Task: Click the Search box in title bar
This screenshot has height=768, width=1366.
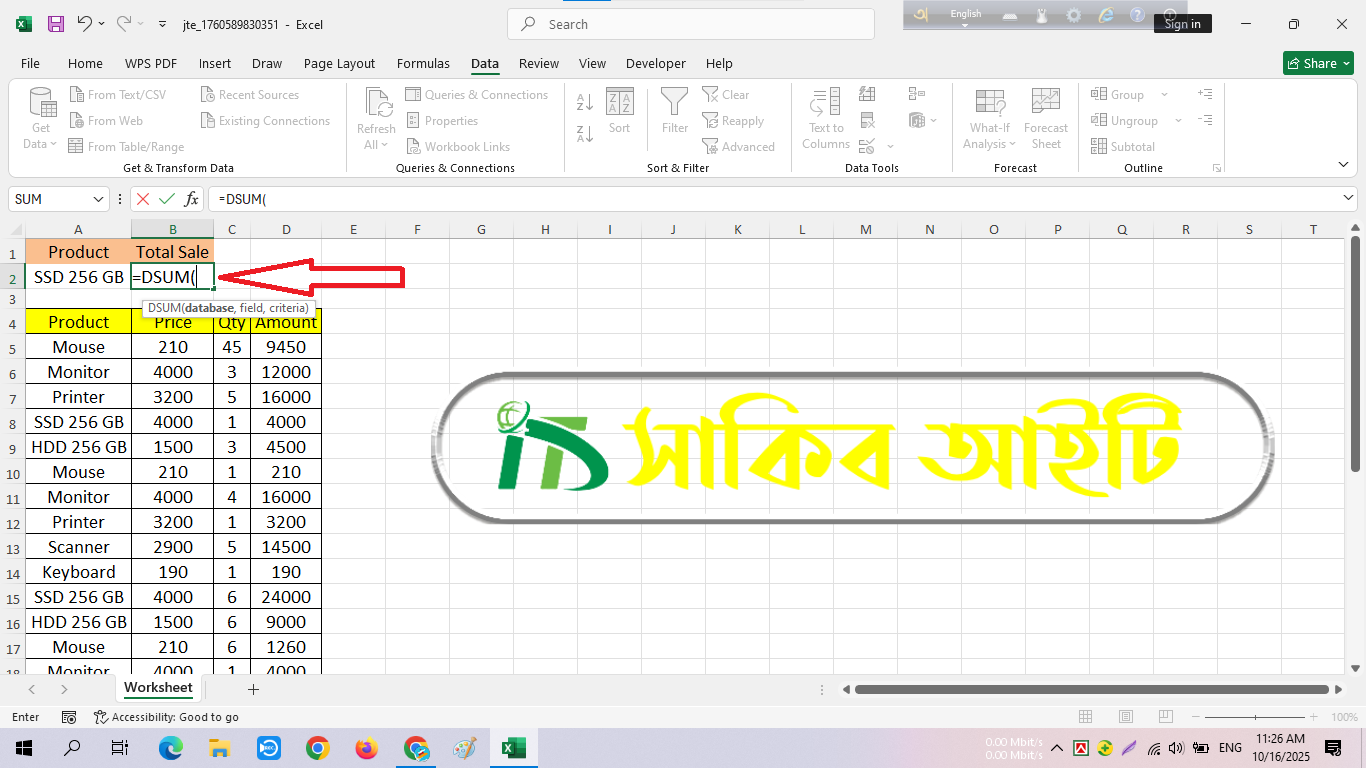Action: 690,24
